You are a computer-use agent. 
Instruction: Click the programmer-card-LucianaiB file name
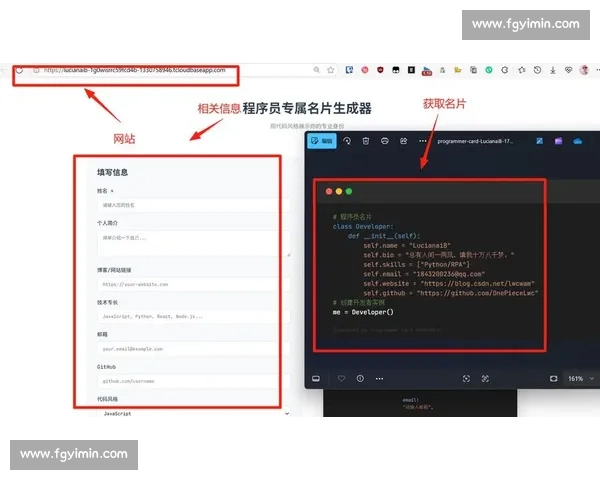(475, 141)
